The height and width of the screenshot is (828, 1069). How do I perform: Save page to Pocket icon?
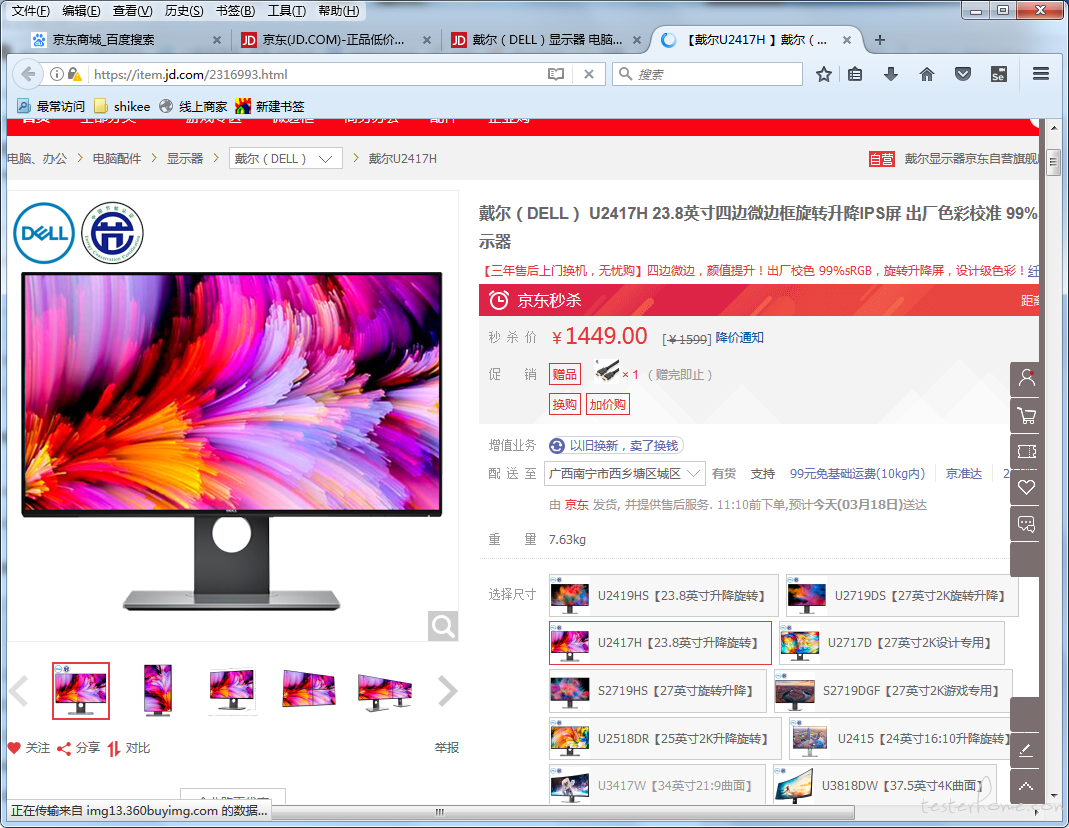pos(963,74)
